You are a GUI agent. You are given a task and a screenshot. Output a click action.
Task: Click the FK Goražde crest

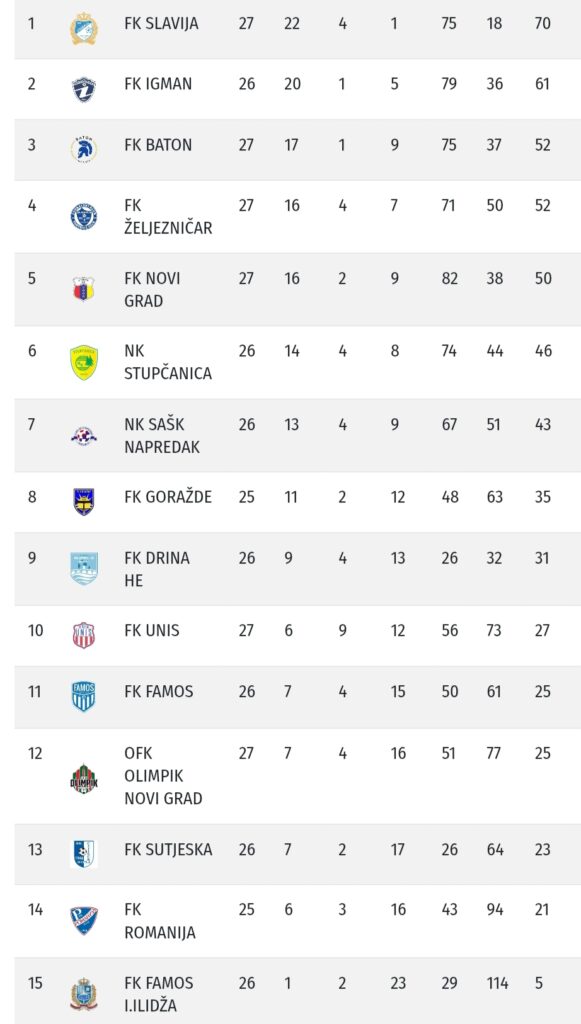[x=84, y=502]
